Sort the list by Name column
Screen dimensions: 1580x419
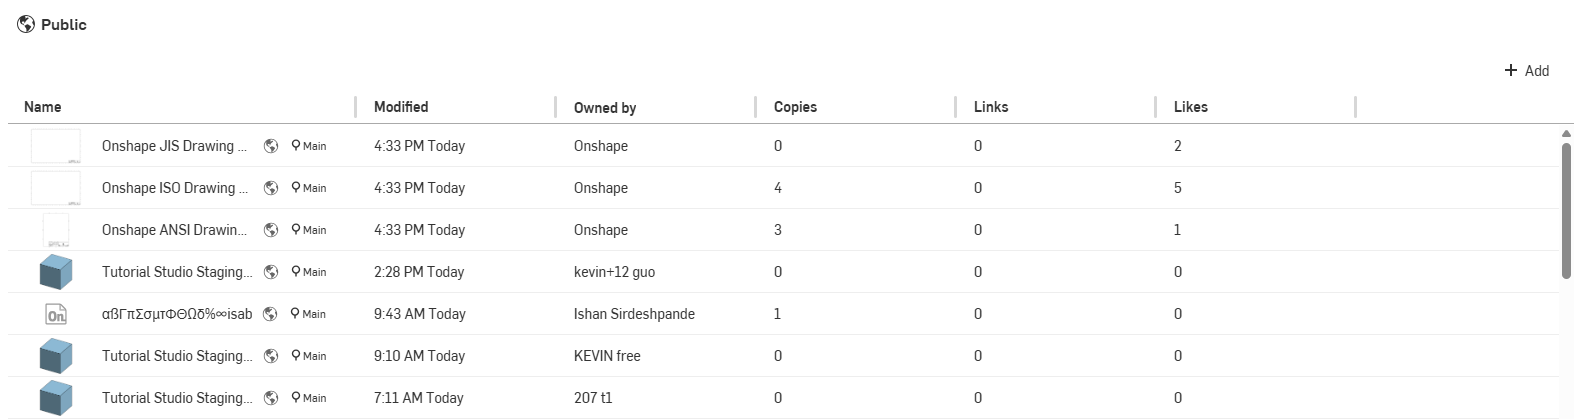click(x=43, y=107)
